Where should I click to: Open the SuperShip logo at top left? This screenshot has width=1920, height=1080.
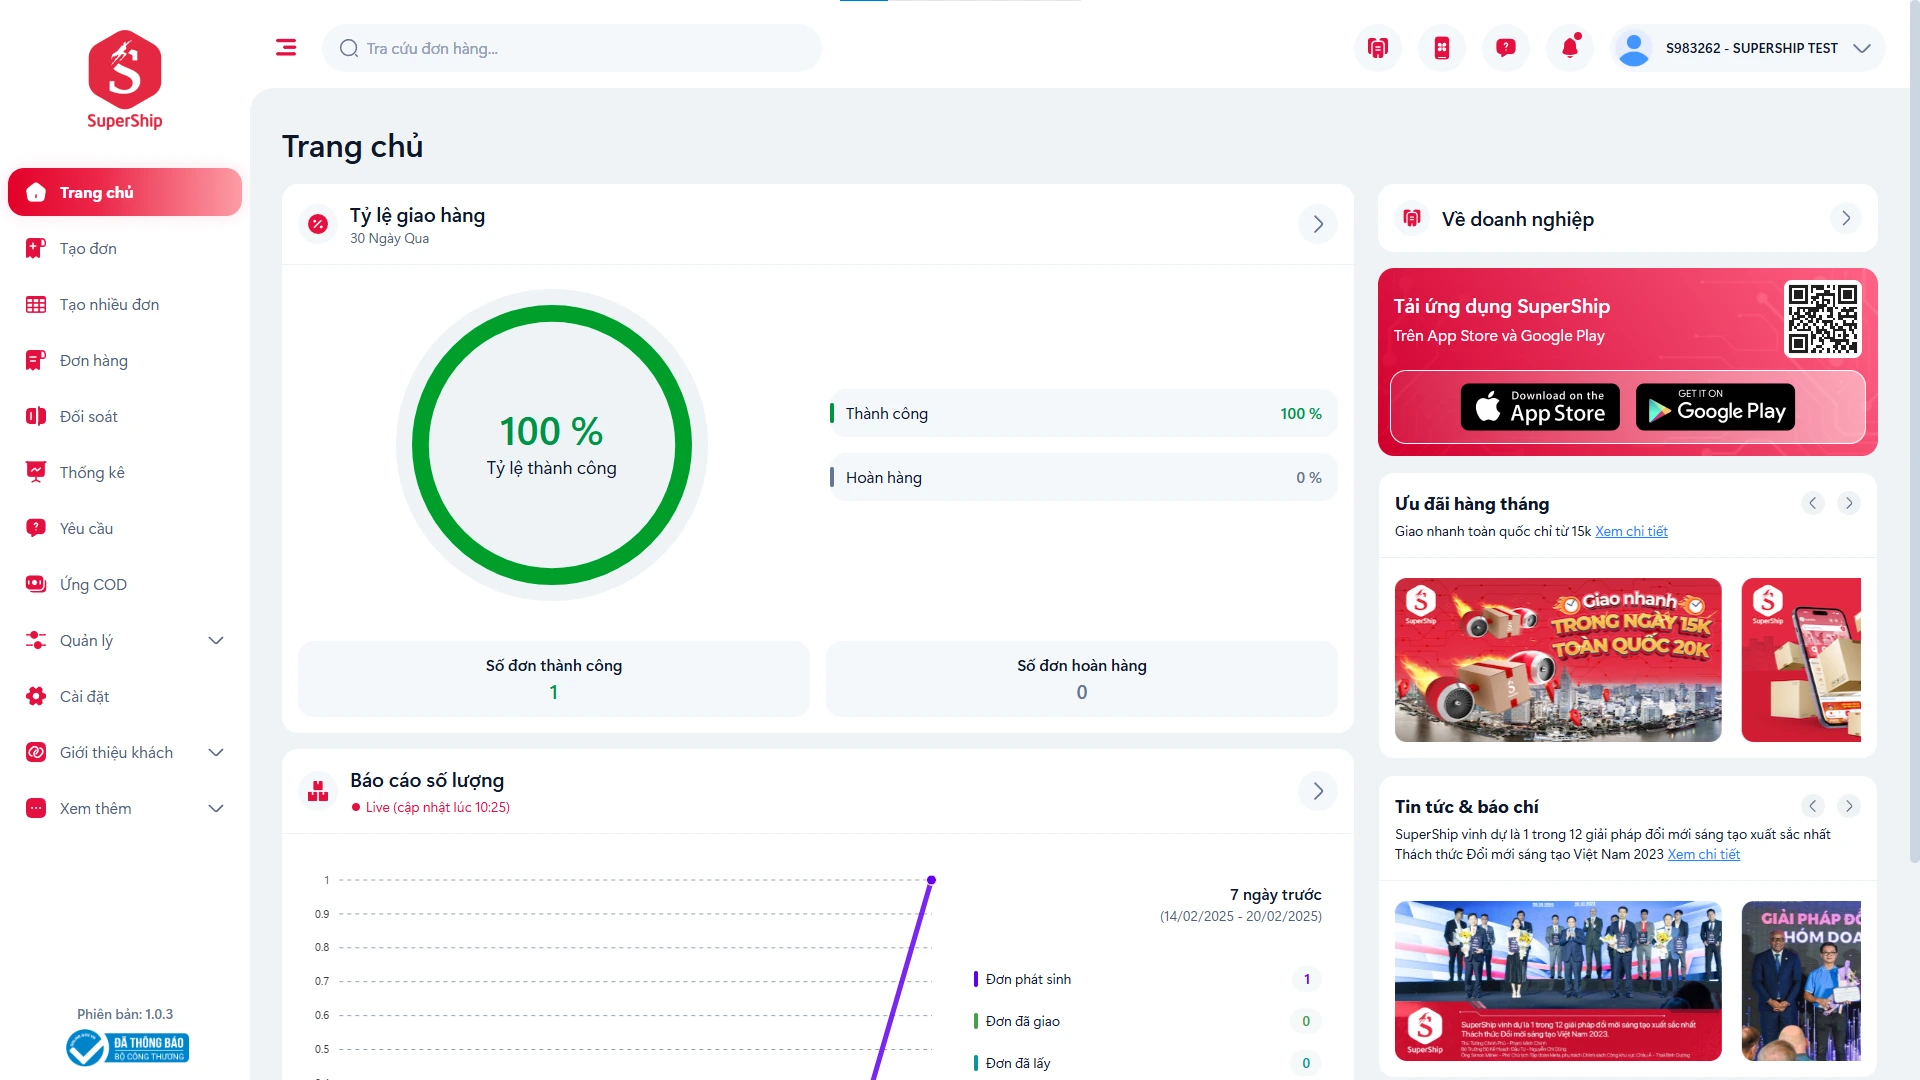[125, 80]
